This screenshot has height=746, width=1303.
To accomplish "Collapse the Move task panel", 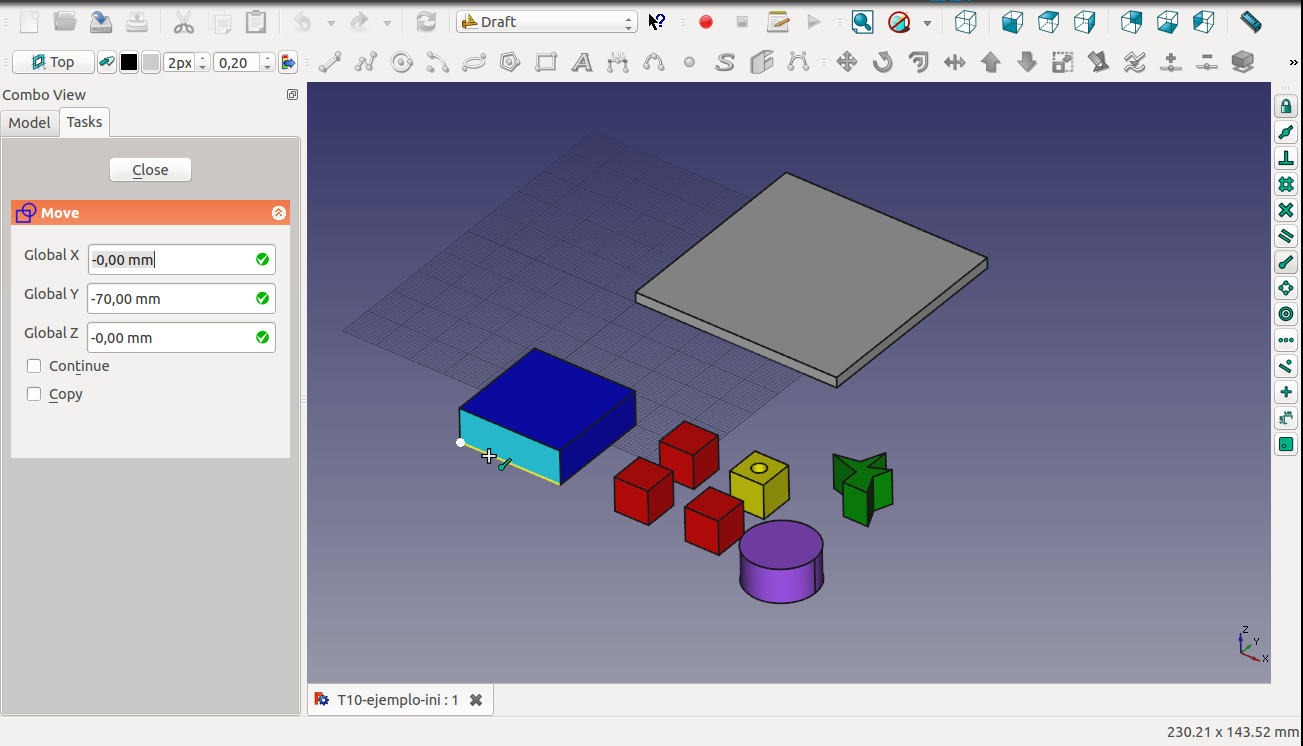I will tap(279, 213).
